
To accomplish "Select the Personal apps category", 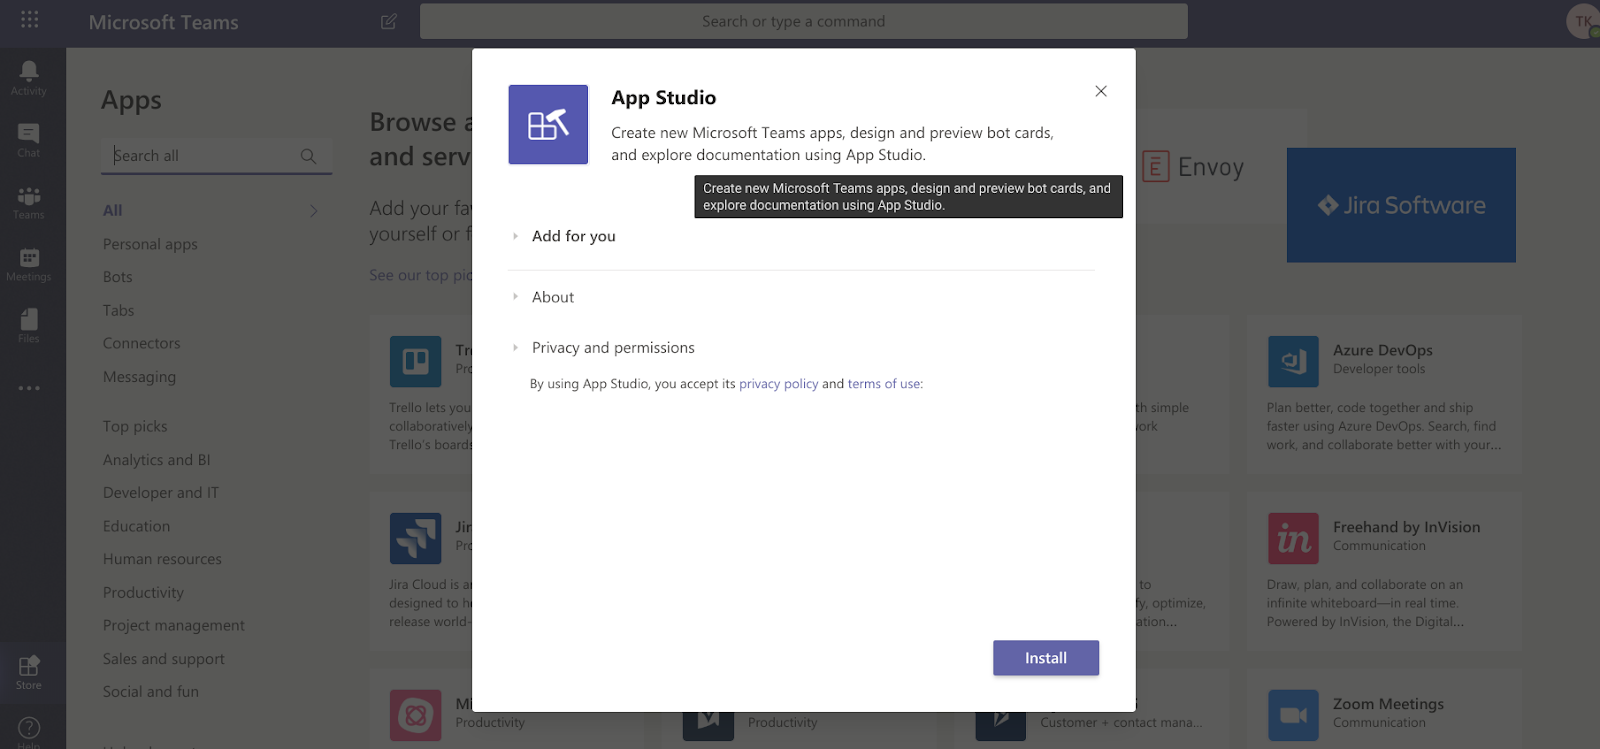I will pyautogui.click(x=150, y=244).
